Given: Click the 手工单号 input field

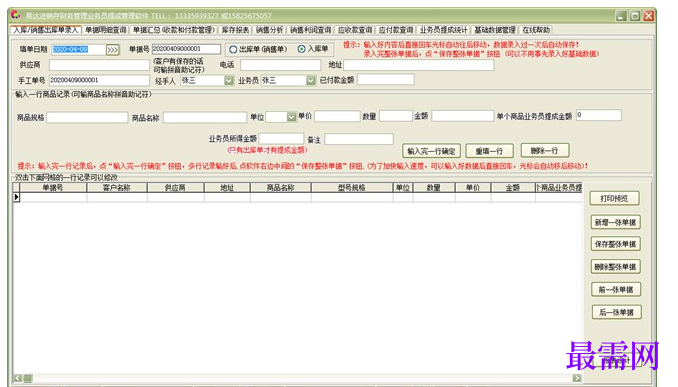Looking at the screenshot, I should tap(99, 80).
